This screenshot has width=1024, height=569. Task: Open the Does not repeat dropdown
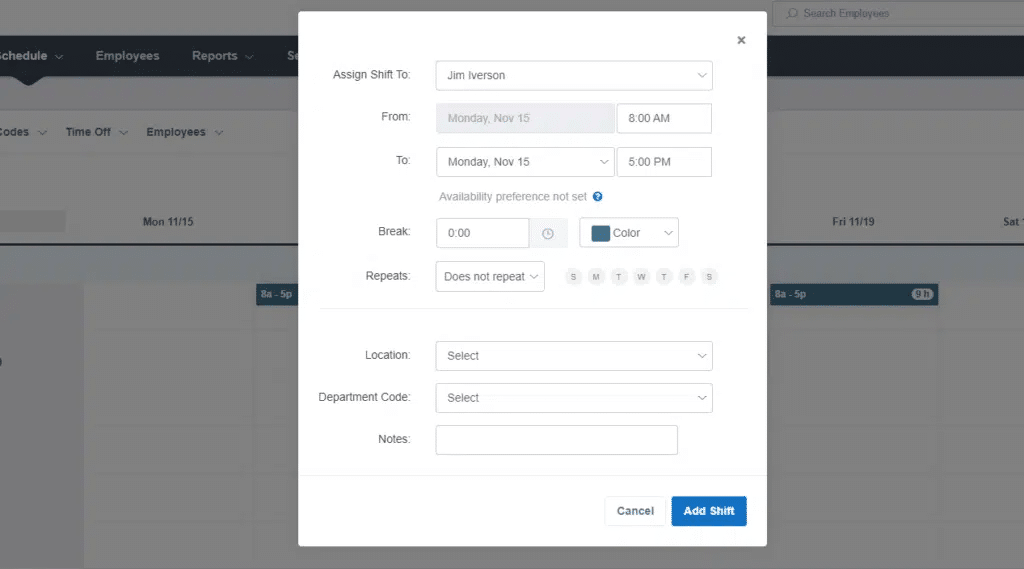[490, 276]
